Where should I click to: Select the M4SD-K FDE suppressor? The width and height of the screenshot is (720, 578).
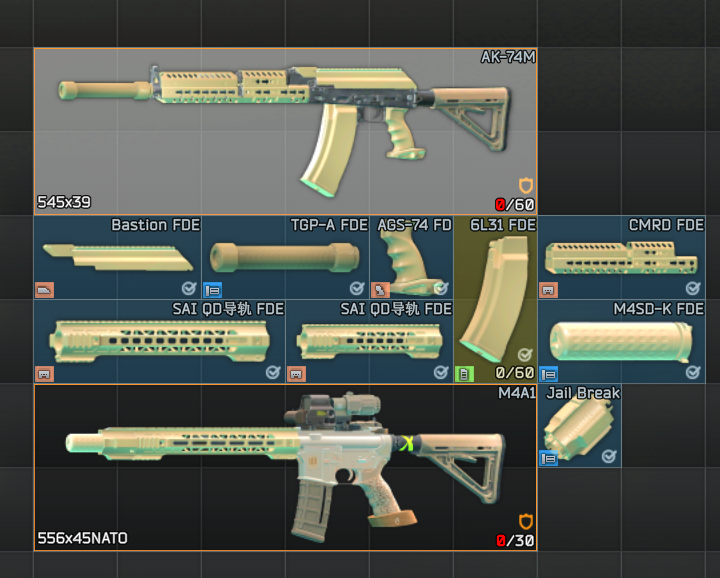(x=622, y=341)
